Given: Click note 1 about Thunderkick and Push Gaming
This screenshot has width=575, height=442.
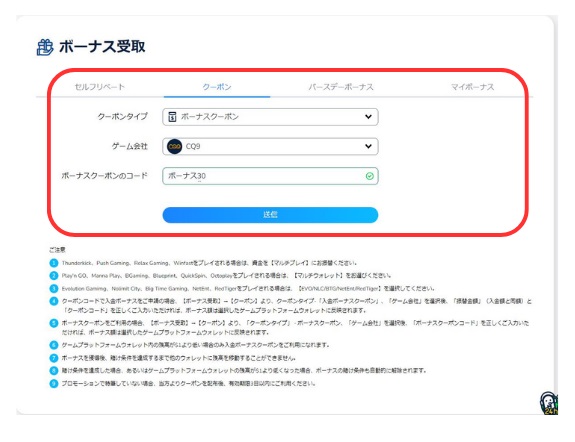Looking at the screenshot, I should click(x=209, y=263).
